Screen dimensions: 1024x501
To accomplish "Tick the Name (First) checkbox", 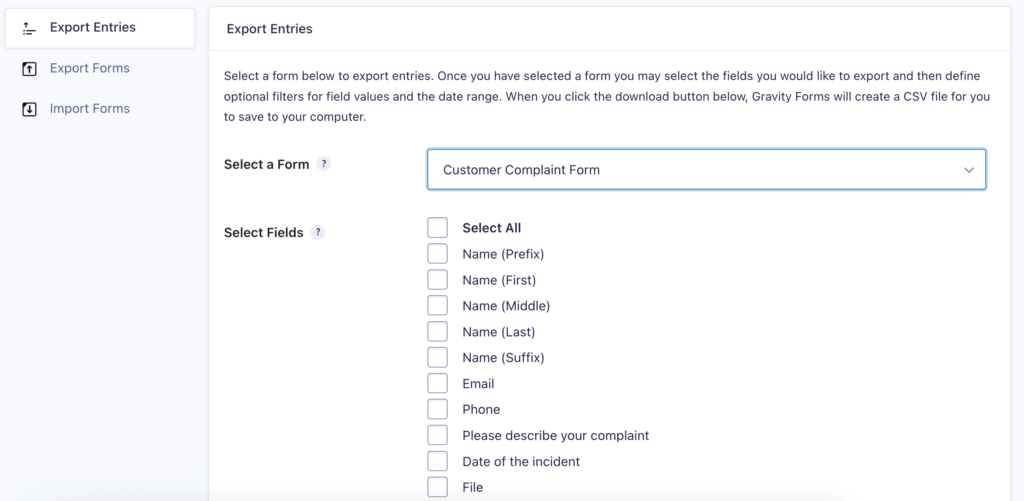I will [437, 280].
